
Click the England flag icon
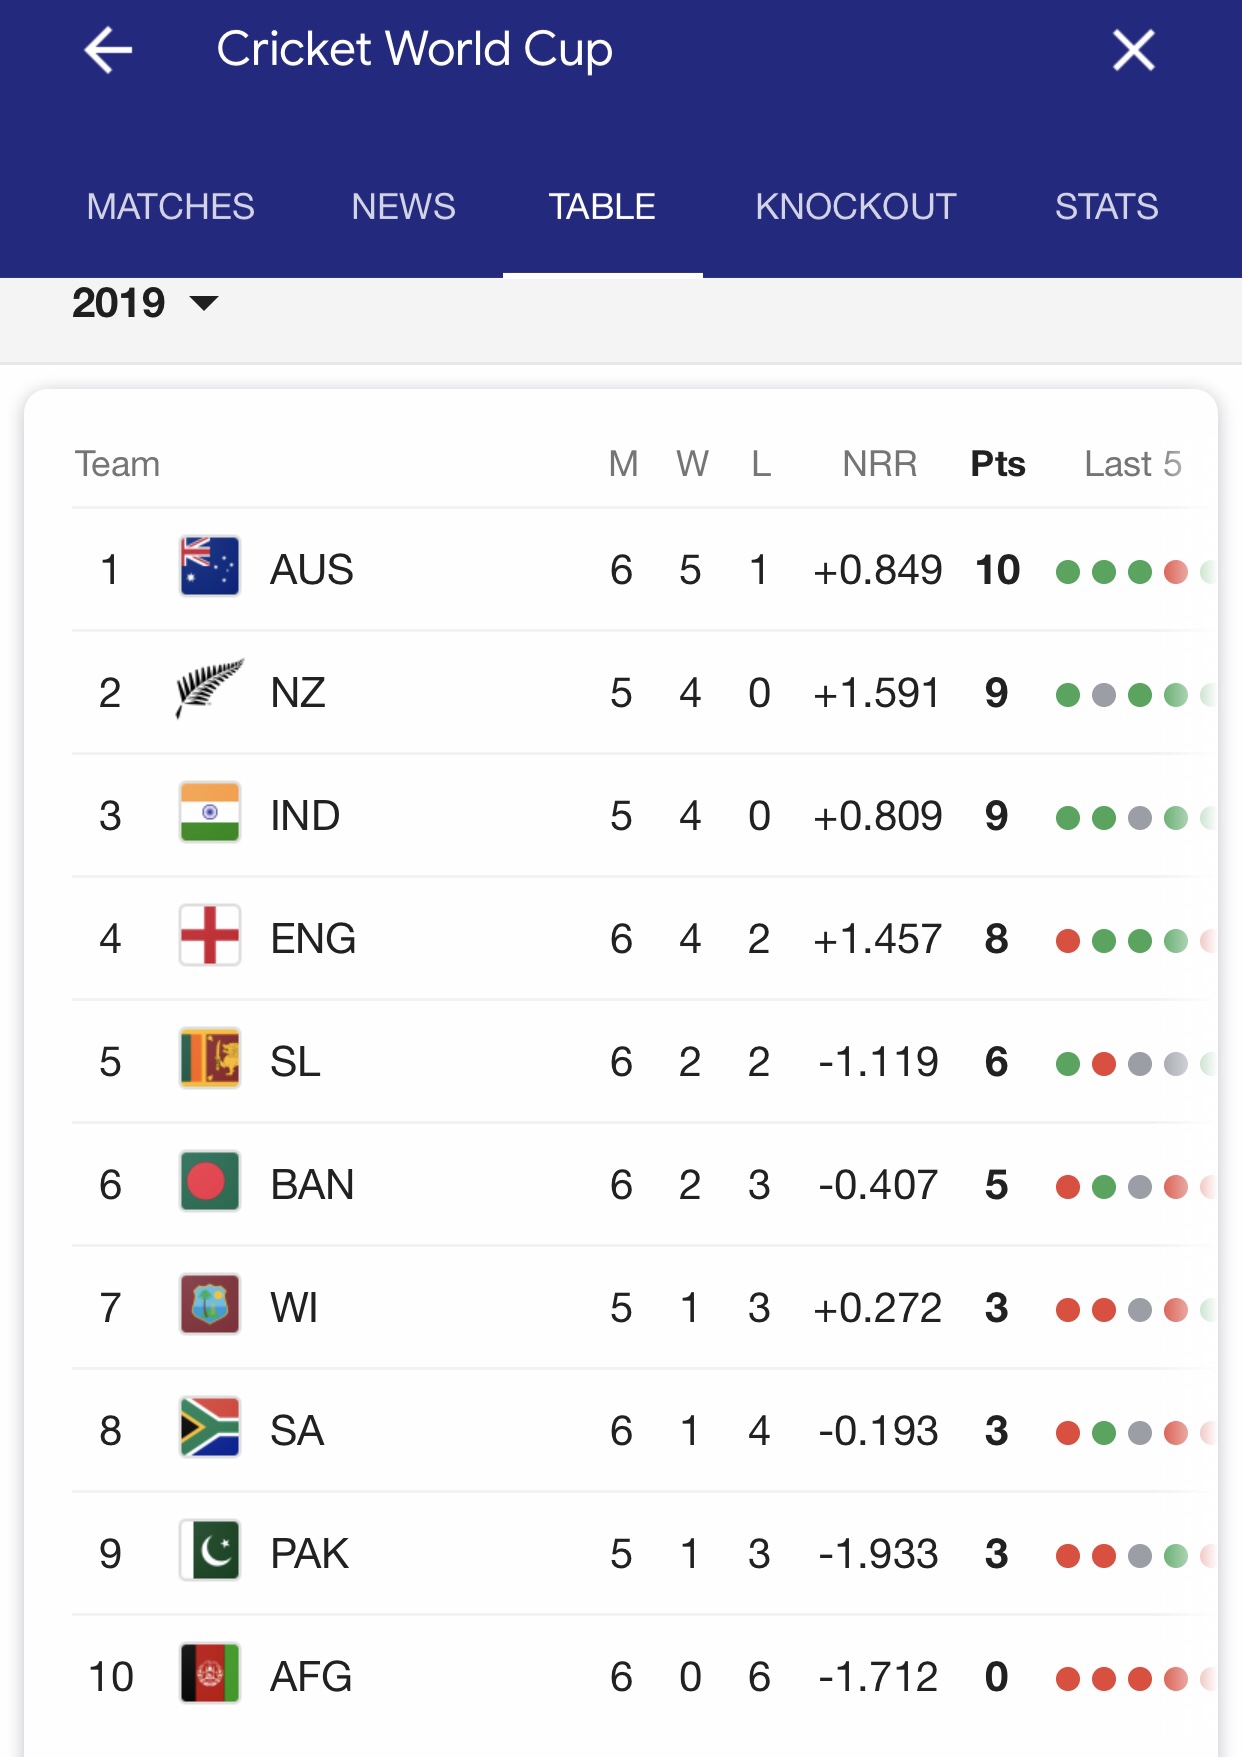pos(210,936)
